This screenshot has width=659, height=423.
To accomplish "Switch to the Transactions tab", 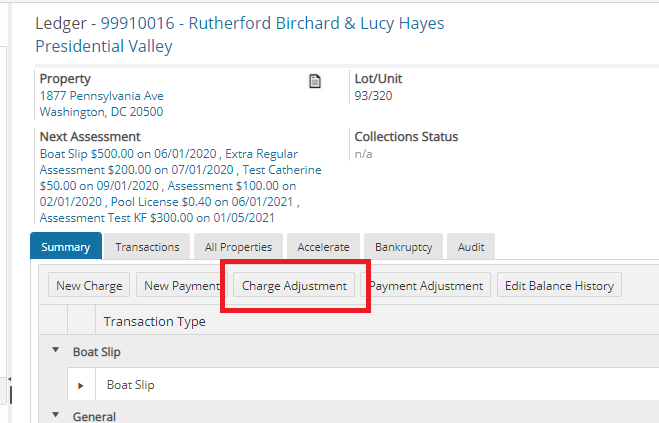I will click(147, 247).
